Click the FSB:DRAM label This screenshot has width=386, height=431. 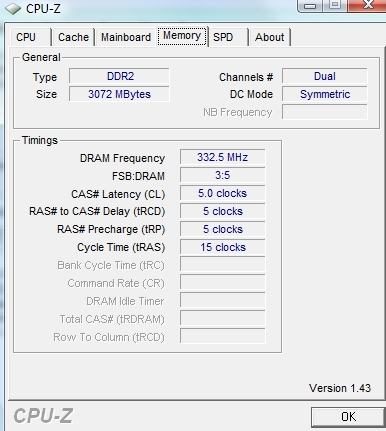point(138,176)
